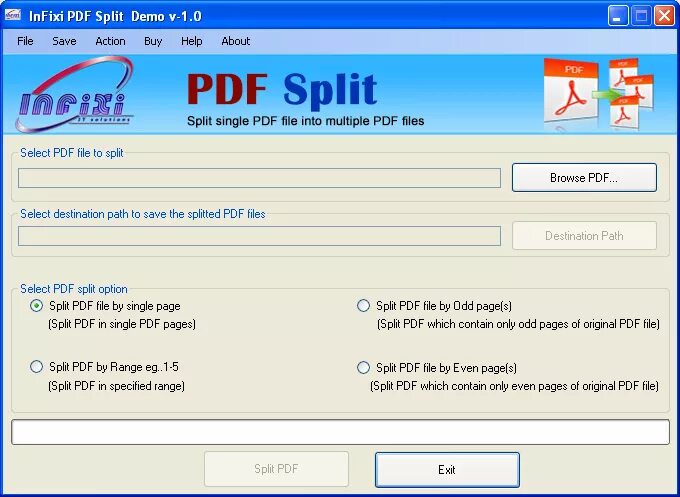Click the Exit button
This screenshot has width=680, height=497.
pyautogui.click(x=447, y=470)
